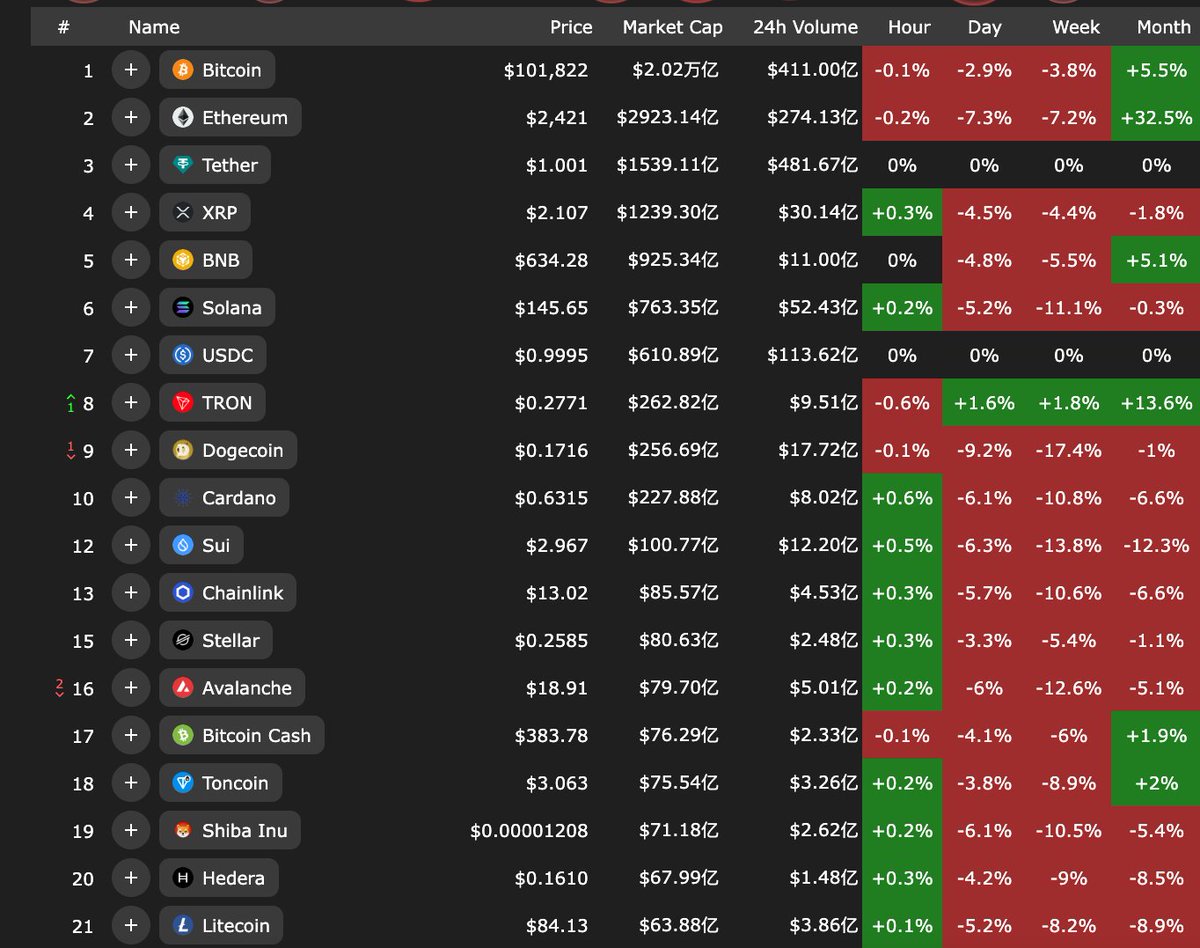Click the Stellar logo icon
The image size is (1200, 948).
(183, 640)
